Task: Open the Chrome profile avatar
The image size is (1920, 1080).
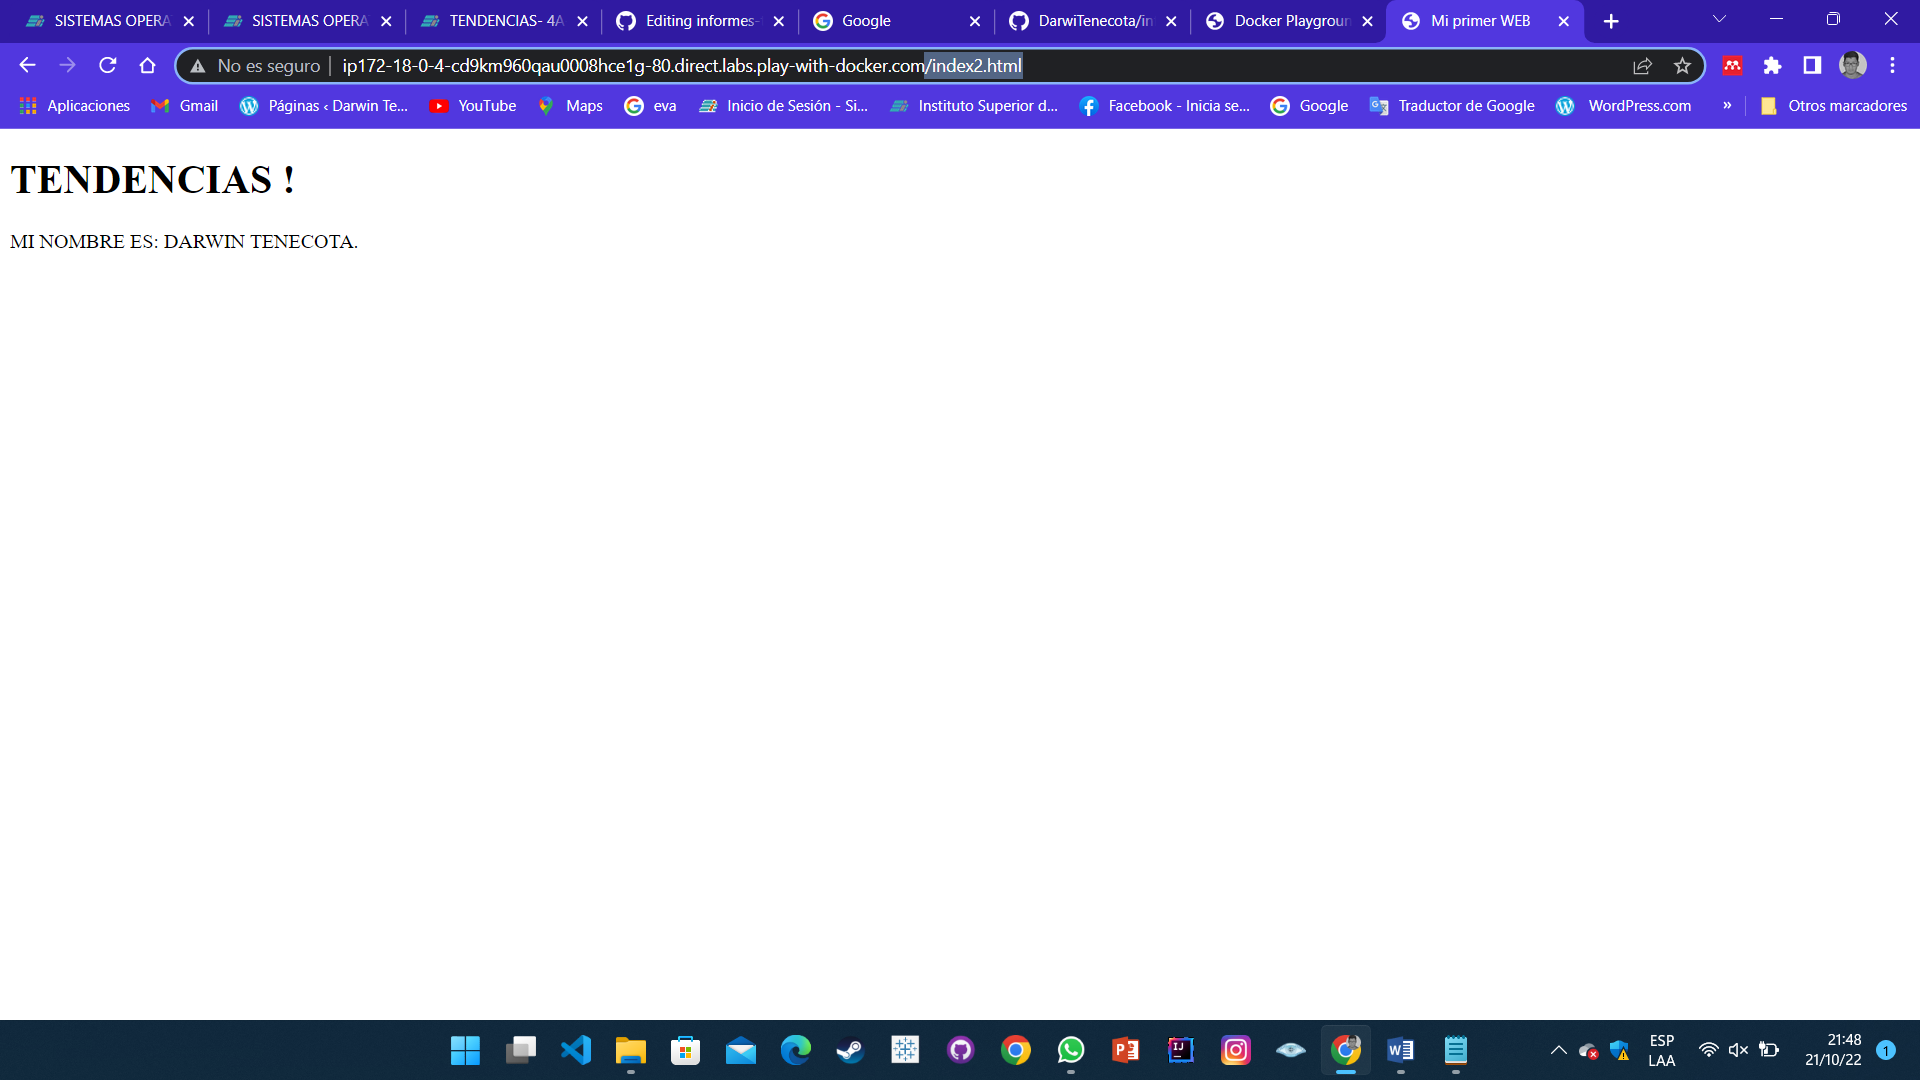Action: coord(1853,65)
